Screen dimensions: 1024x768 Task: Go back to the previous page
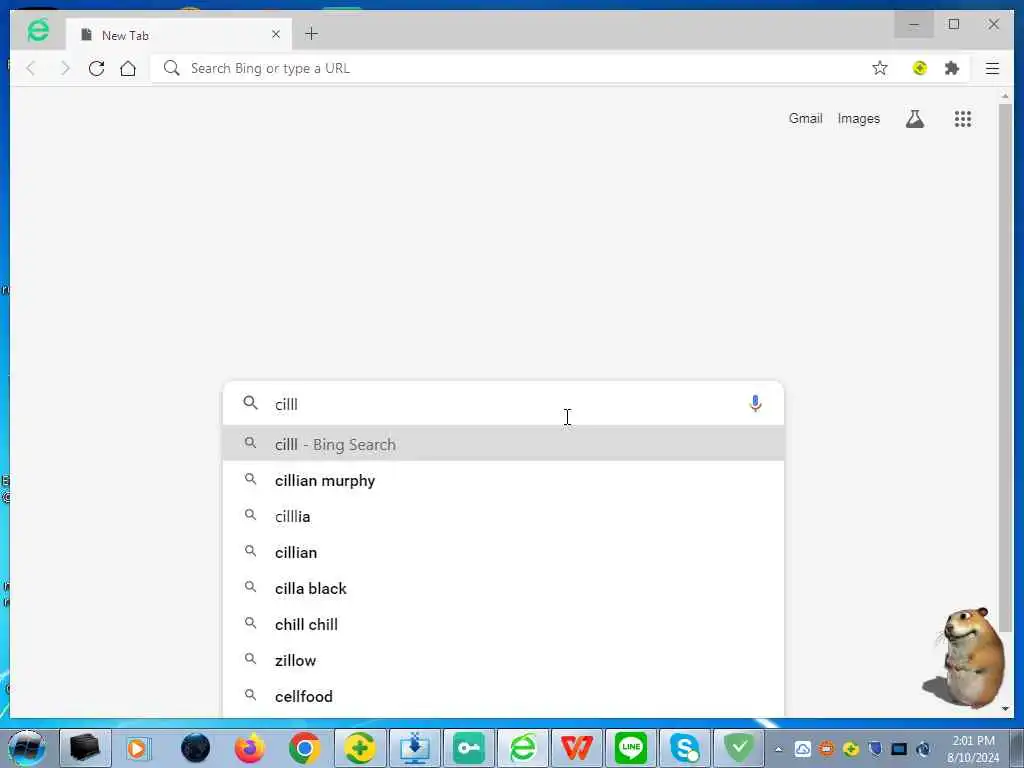[x=31, y=68]
